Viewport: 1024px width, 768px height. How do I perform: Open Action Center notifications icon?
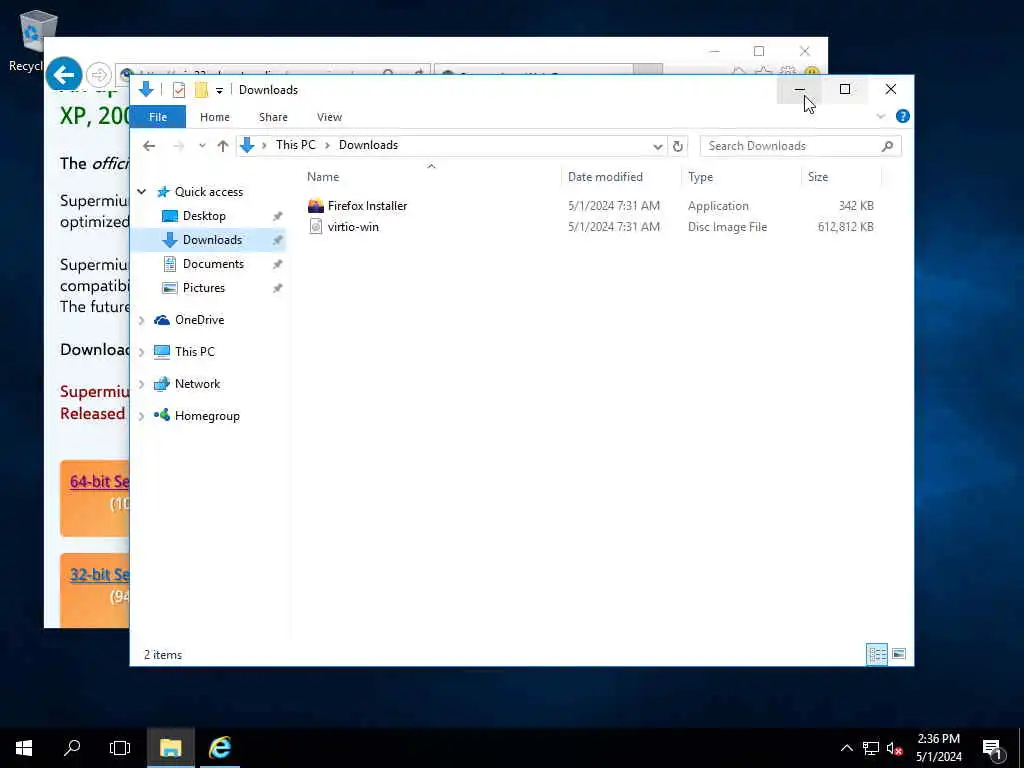pos(992,749)
